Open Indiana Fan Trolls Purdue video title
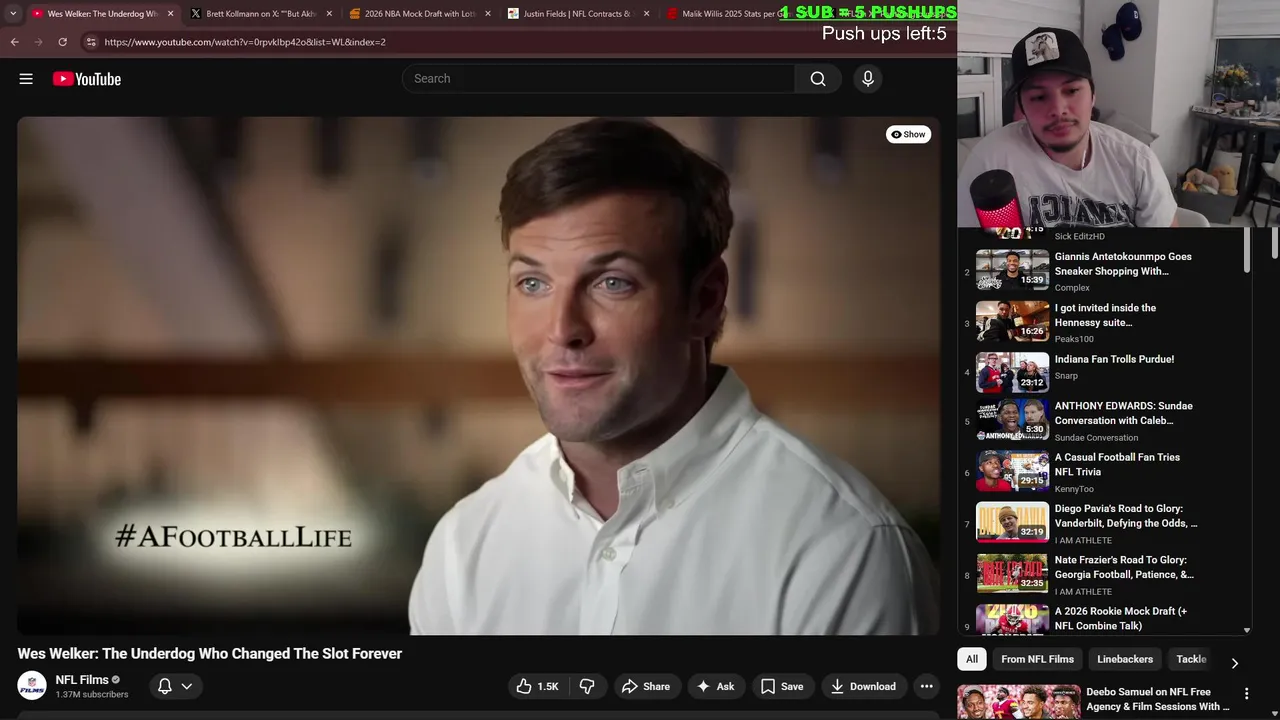 pyautogui.click(x=1114, y=359)
